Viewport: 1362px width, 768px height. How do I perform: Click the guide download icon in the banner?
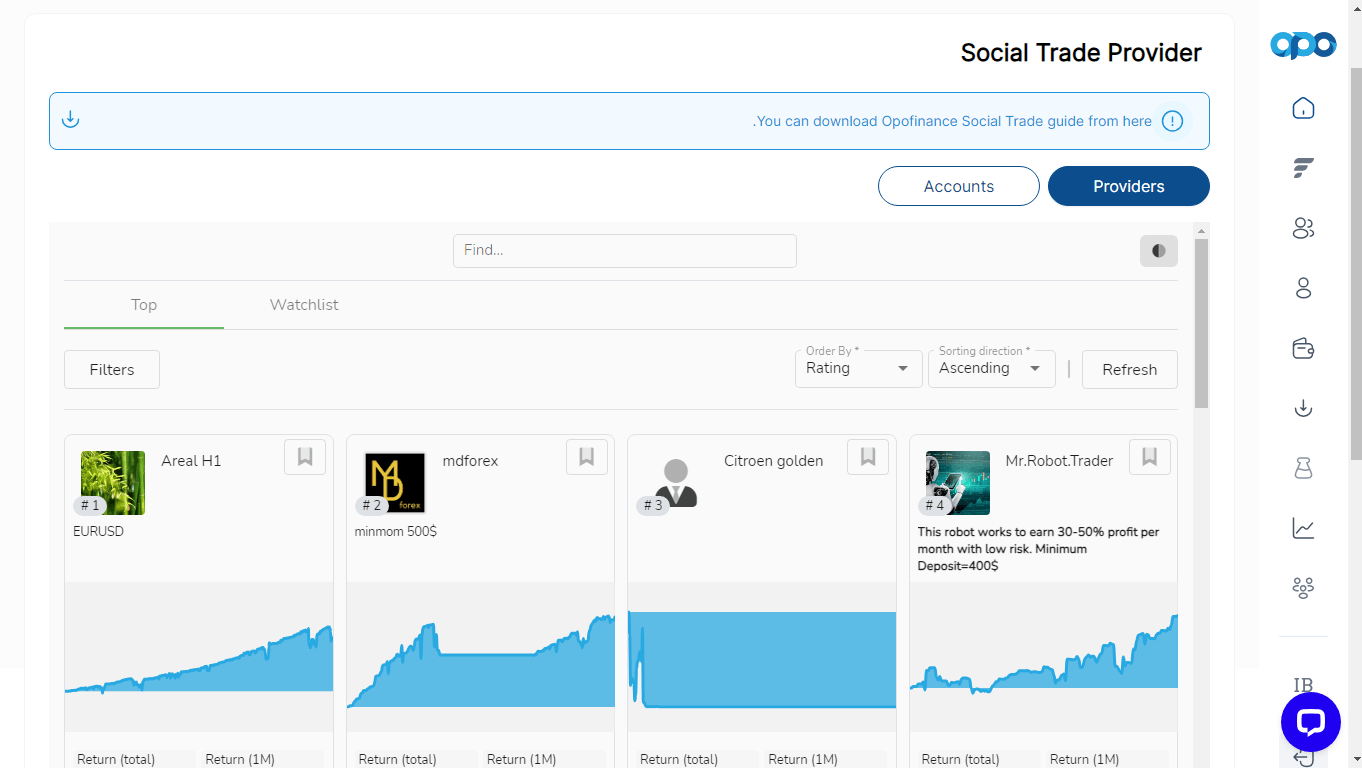click(x=70, y=120)
